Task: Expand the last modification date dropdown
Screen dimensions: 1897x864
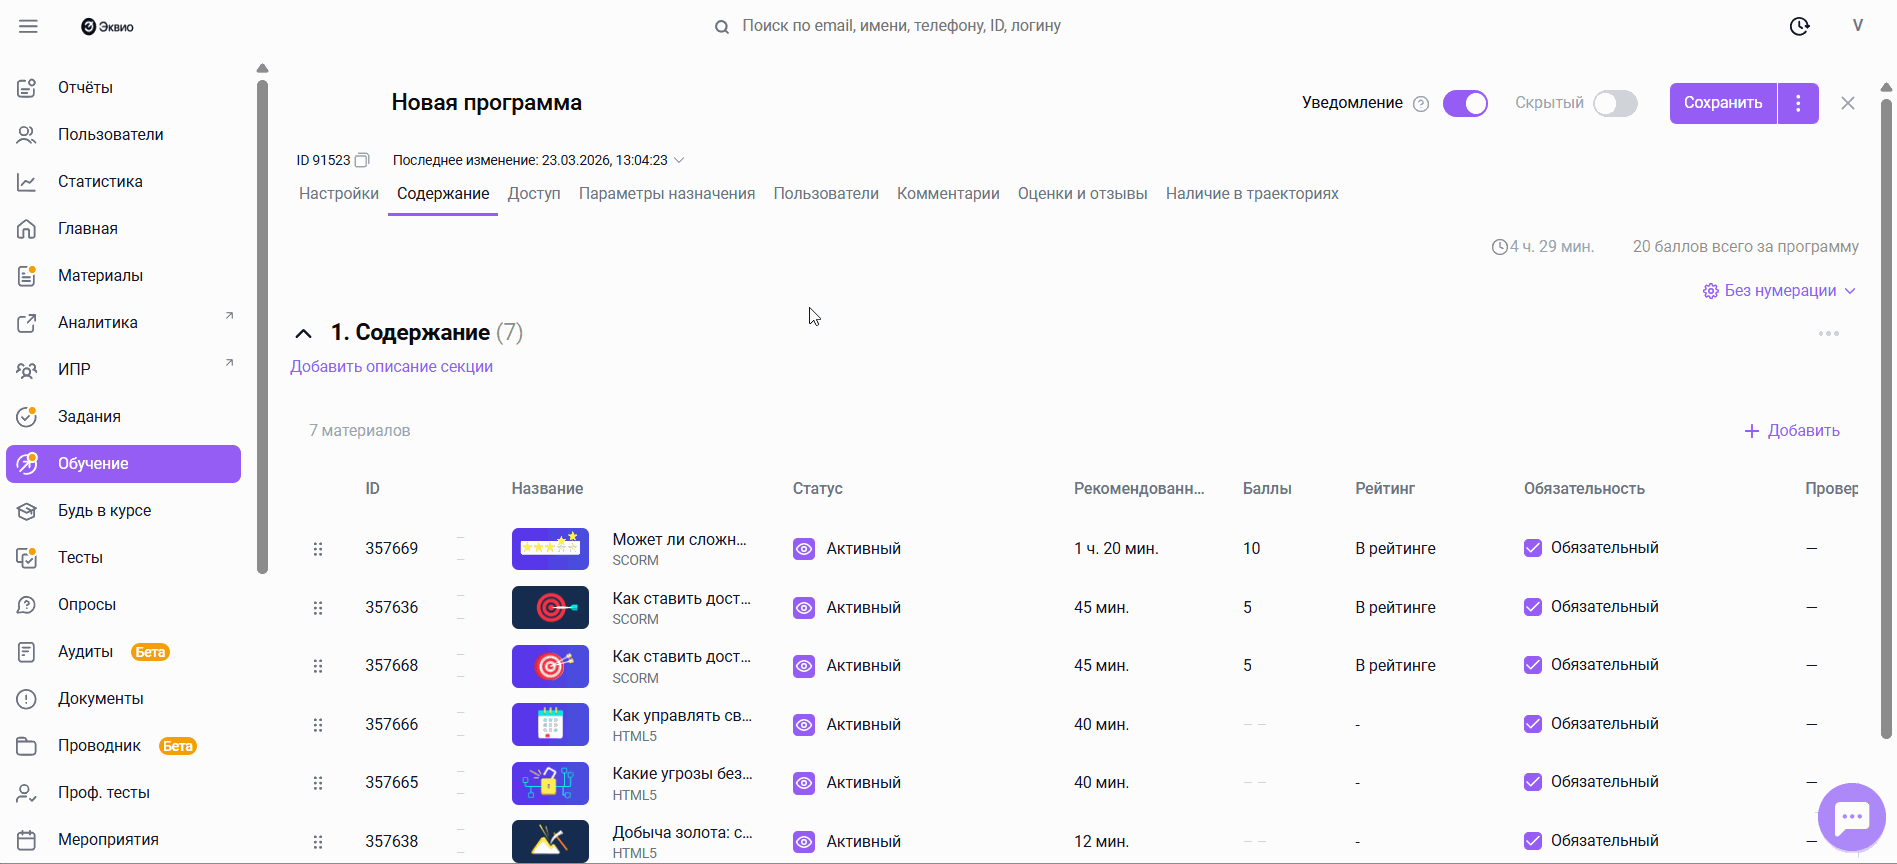Action: point(679,160)
